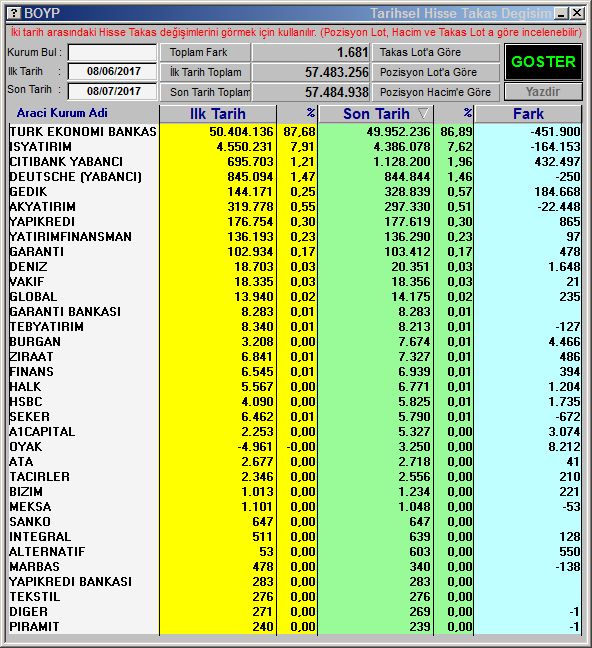Select the TEKSTIL row
The image size is (592, 648).
coord(295,597)
